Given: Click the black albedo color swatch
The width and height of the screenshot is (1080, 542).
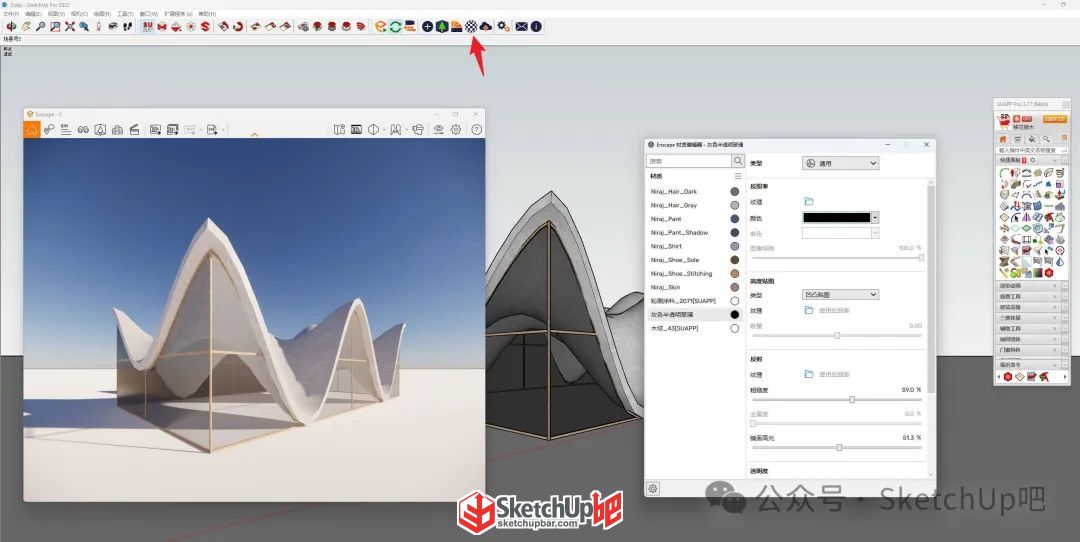Looking at the screenshot, I should point(837,218).
